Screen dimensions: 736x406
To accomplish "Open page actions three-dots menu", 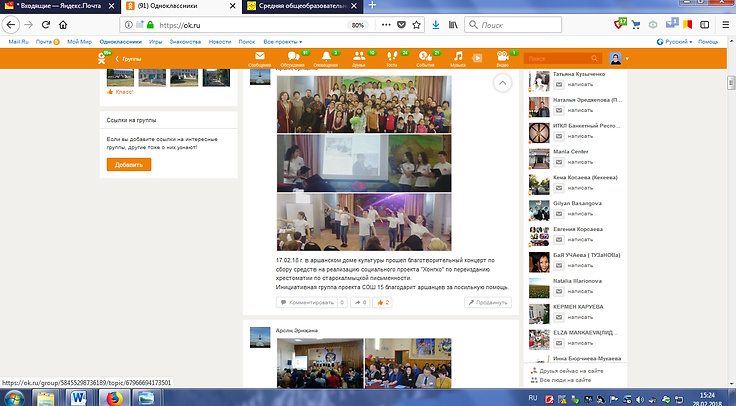I will tap(386, 25).
